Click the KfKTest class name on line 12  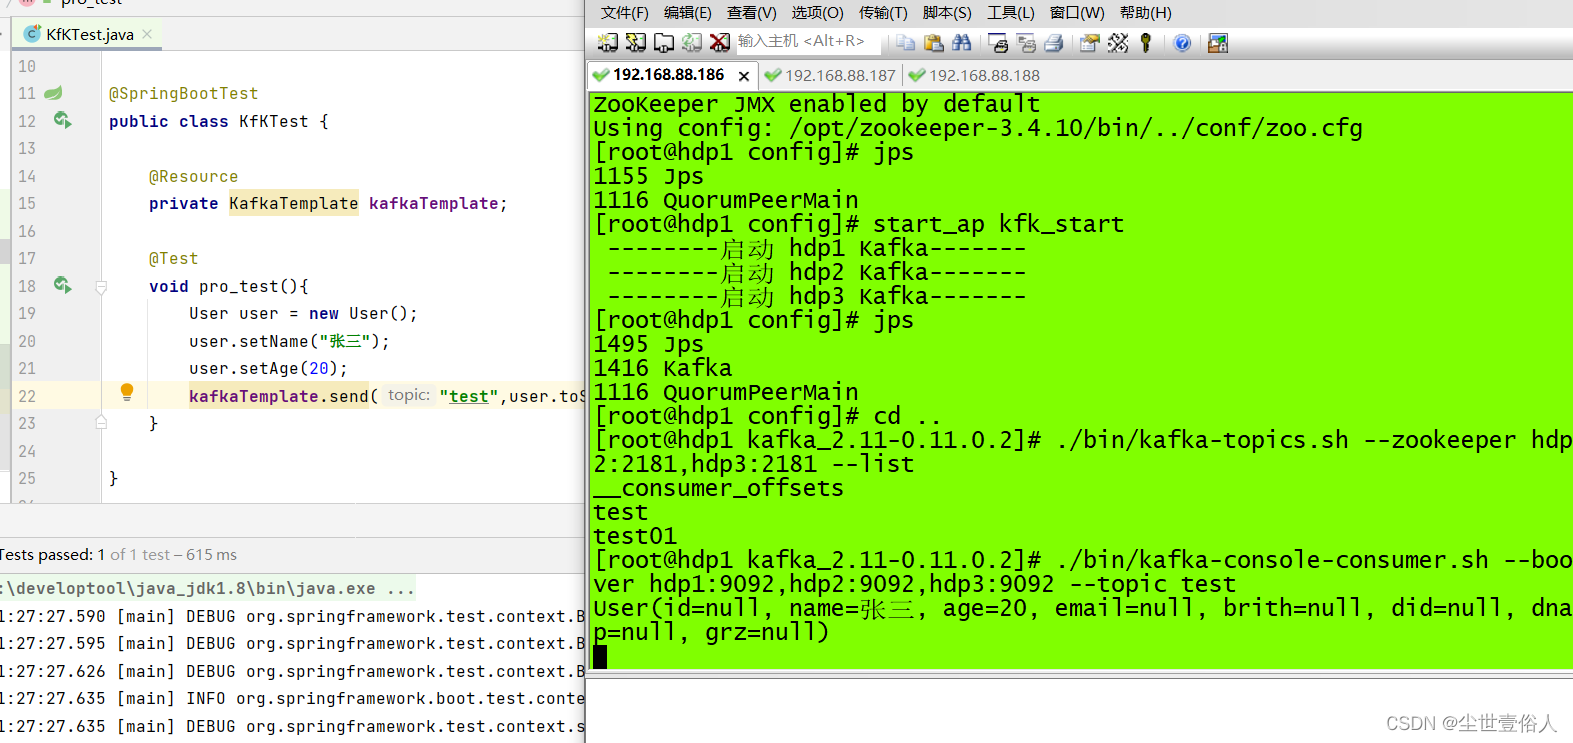click(273, 121)
